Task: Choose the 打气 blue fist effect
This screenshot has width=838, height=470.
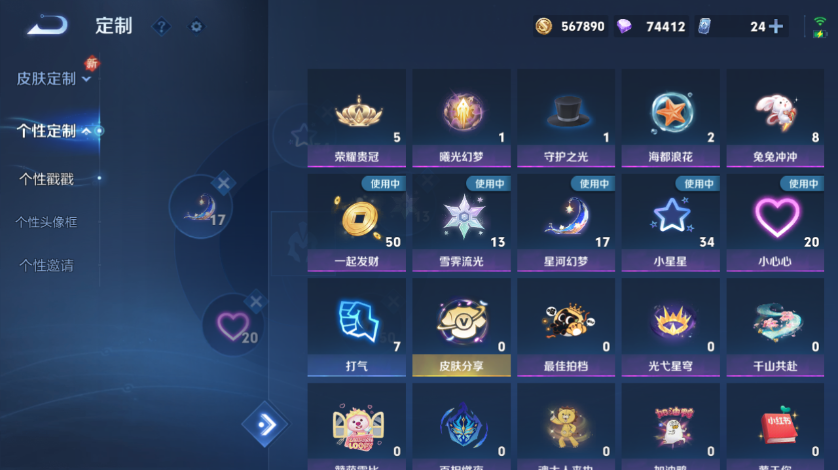Action: point(356,327)
